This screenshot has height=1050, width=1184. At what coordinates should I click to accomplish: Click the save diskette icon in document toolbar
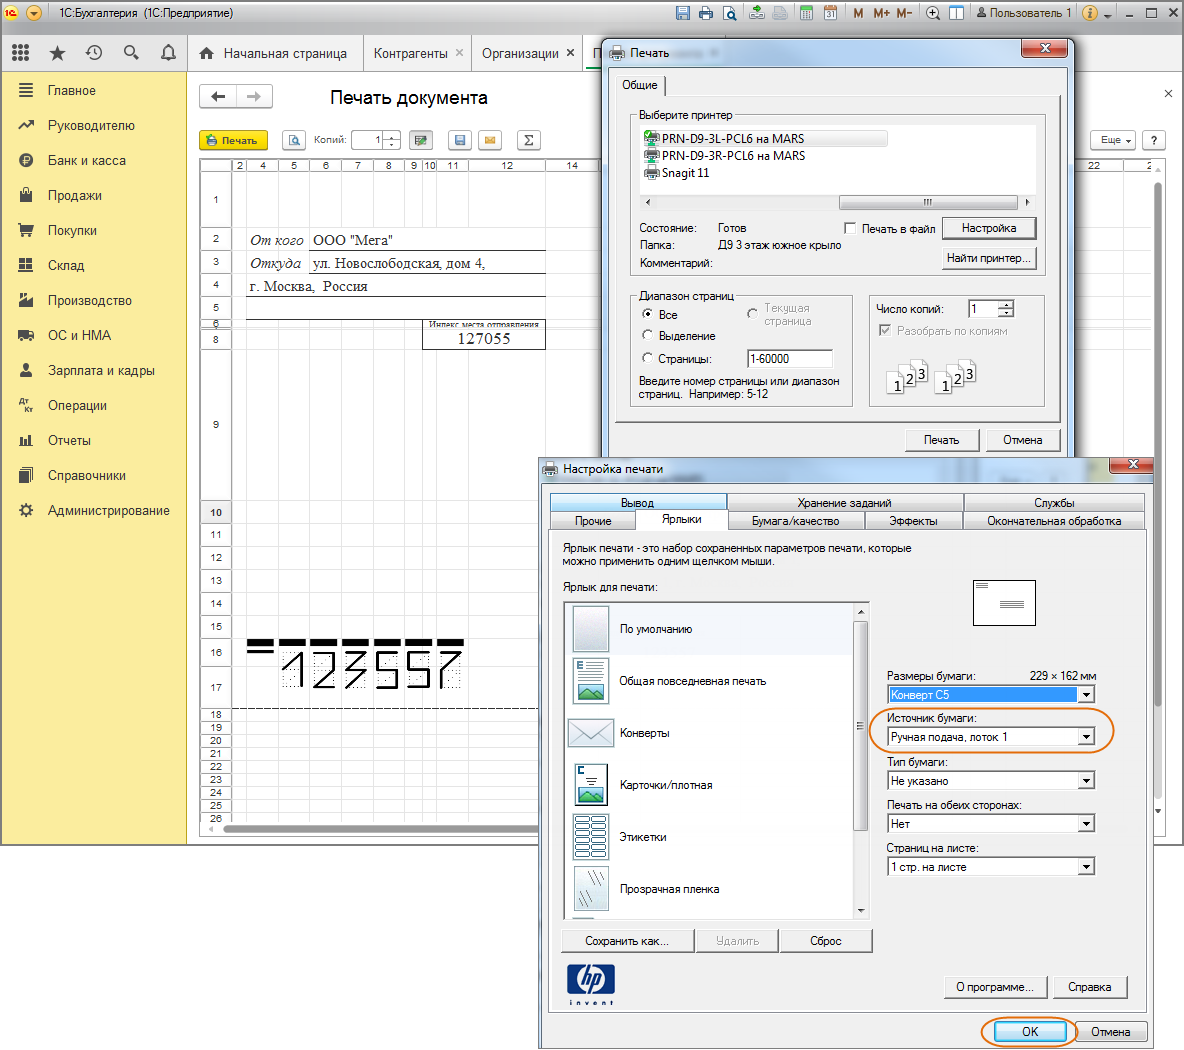coord(459,140)
